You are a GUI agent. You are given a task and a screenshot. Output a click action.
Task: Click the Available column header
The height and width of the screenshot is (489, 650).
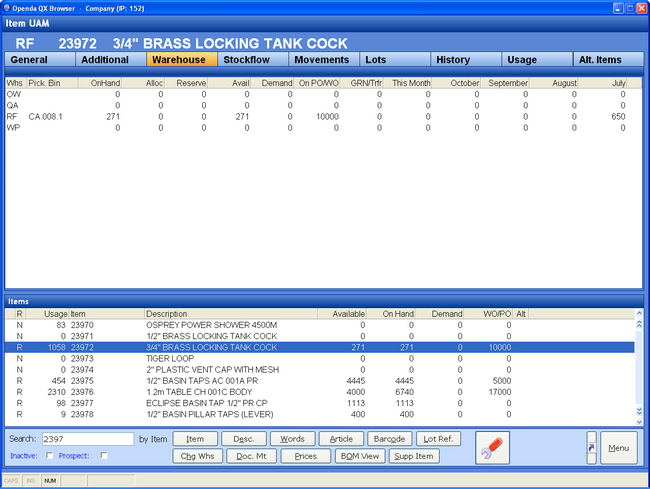click(342, 314)
